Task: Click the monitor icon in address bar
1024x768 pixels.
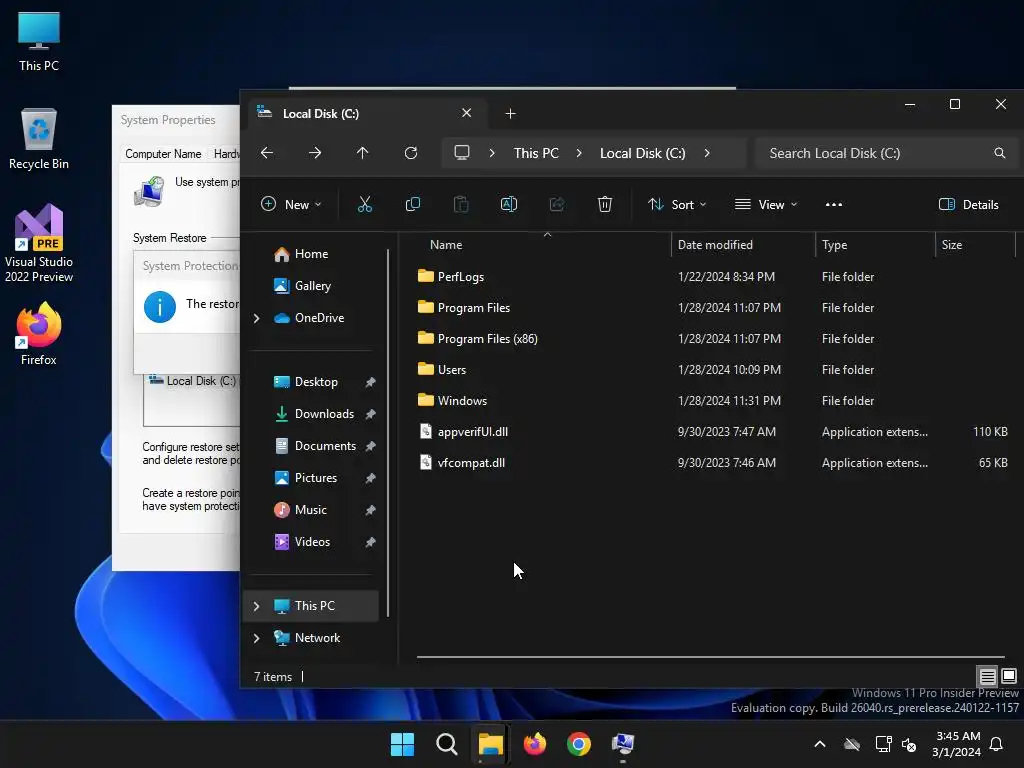Action: (x=462, y=153)
